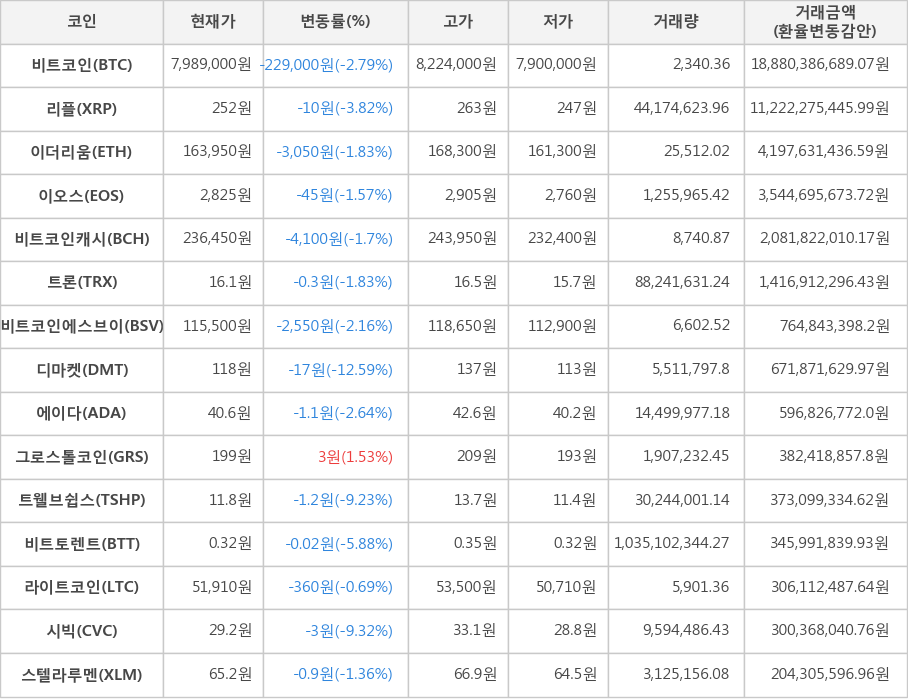The image size is (908, 700).
Task: Click 비트코인에스브이(BSV) coin name
Action: pos(82,326)
